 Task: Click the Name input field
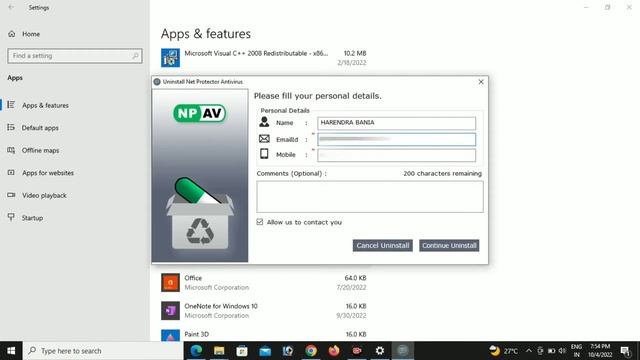[x=396, y=123]
